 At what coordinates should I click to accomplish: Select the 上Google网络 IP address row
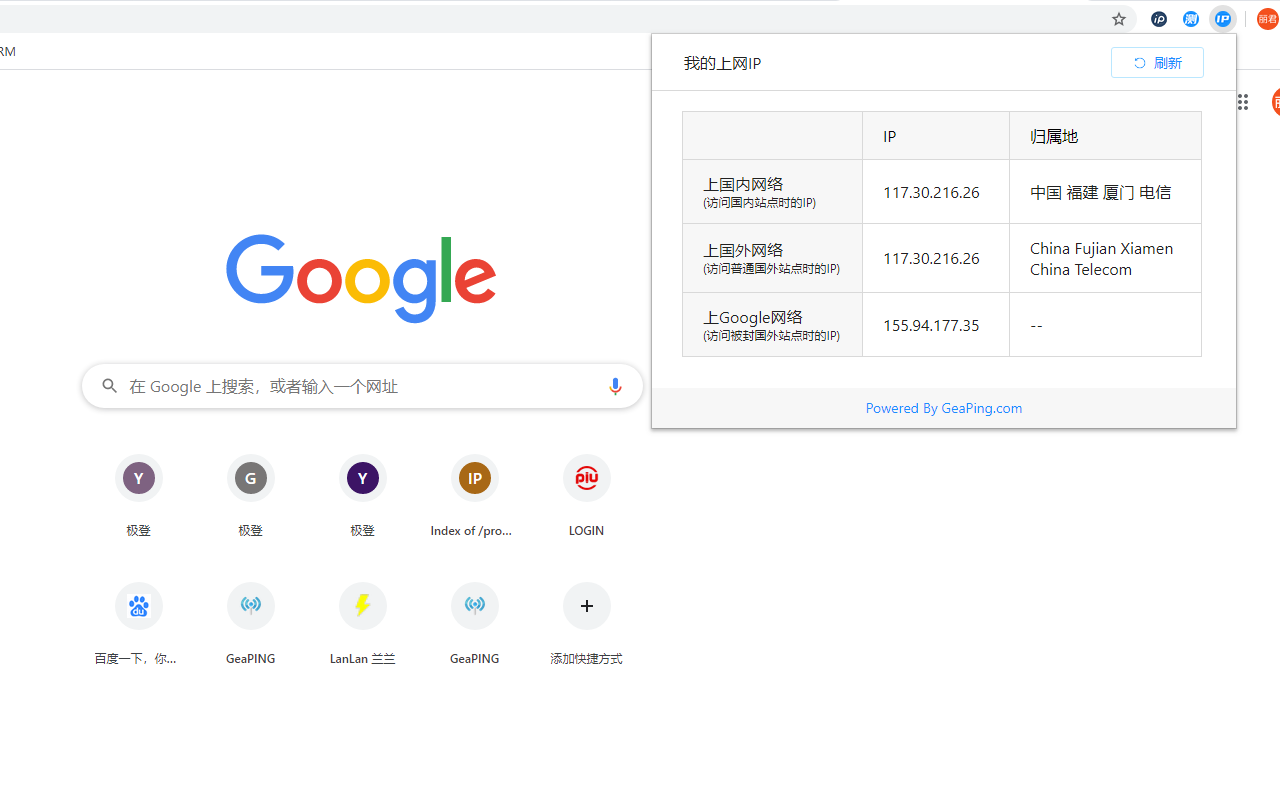point(930,324)
